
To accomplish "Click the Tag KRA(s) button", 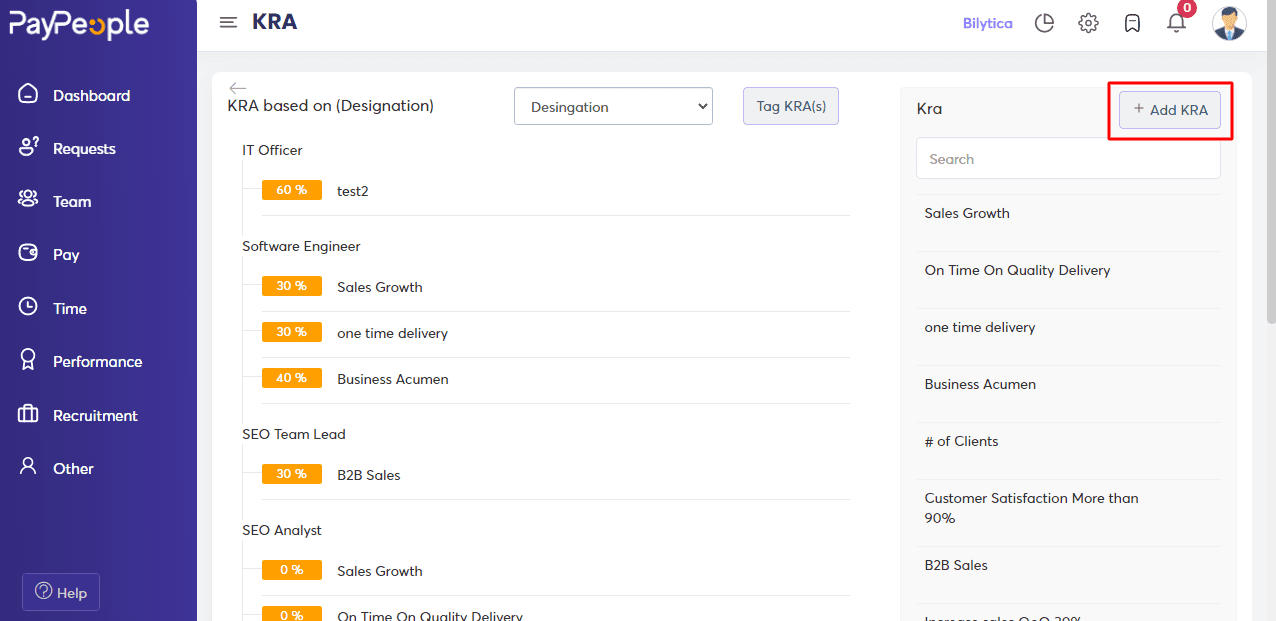I will pyautogui.click(x=791, y=106).
